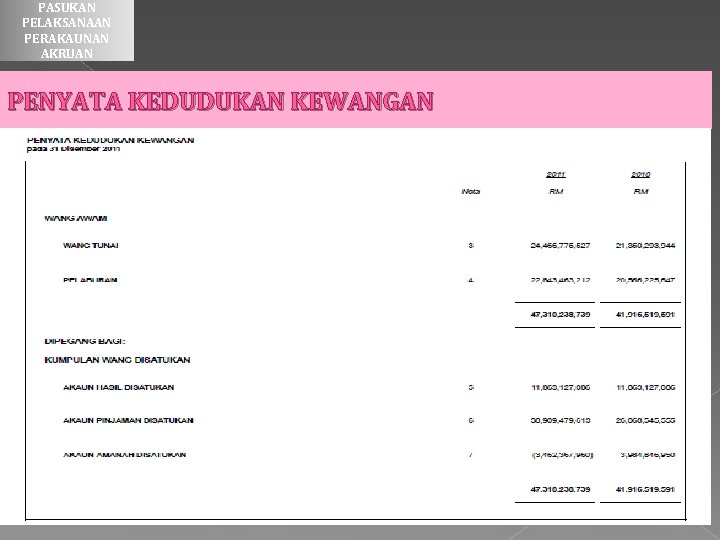720x540 pixels.
Task: Select nota number 3 for WANG TUNAI
Action: point(471,246)
